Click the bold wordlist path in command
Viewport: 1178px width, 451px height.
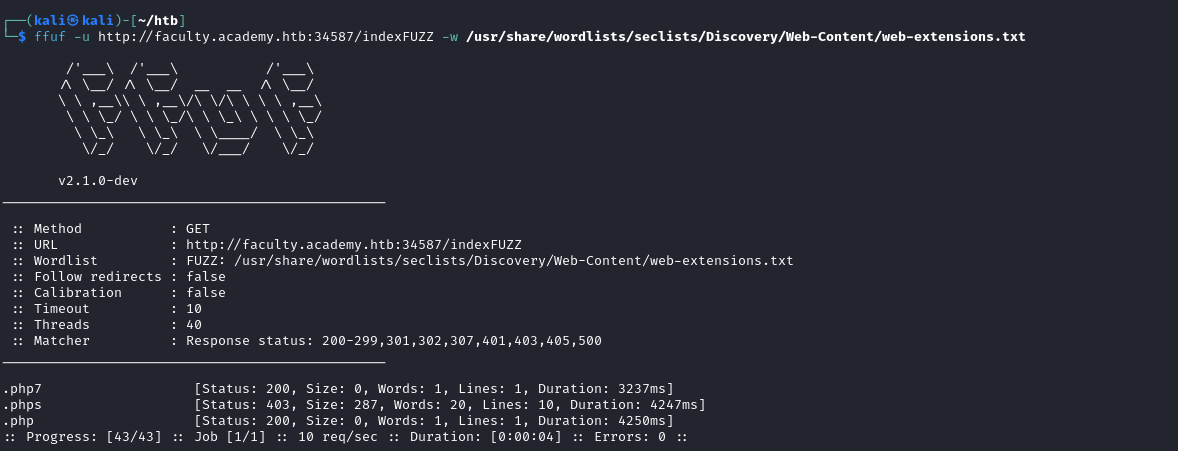click(x=745, y=37)
